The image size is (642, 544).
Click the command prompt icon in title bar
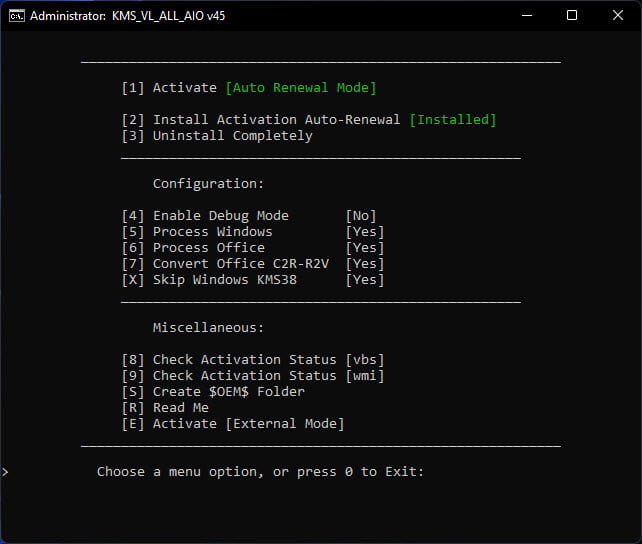(17, 16)
